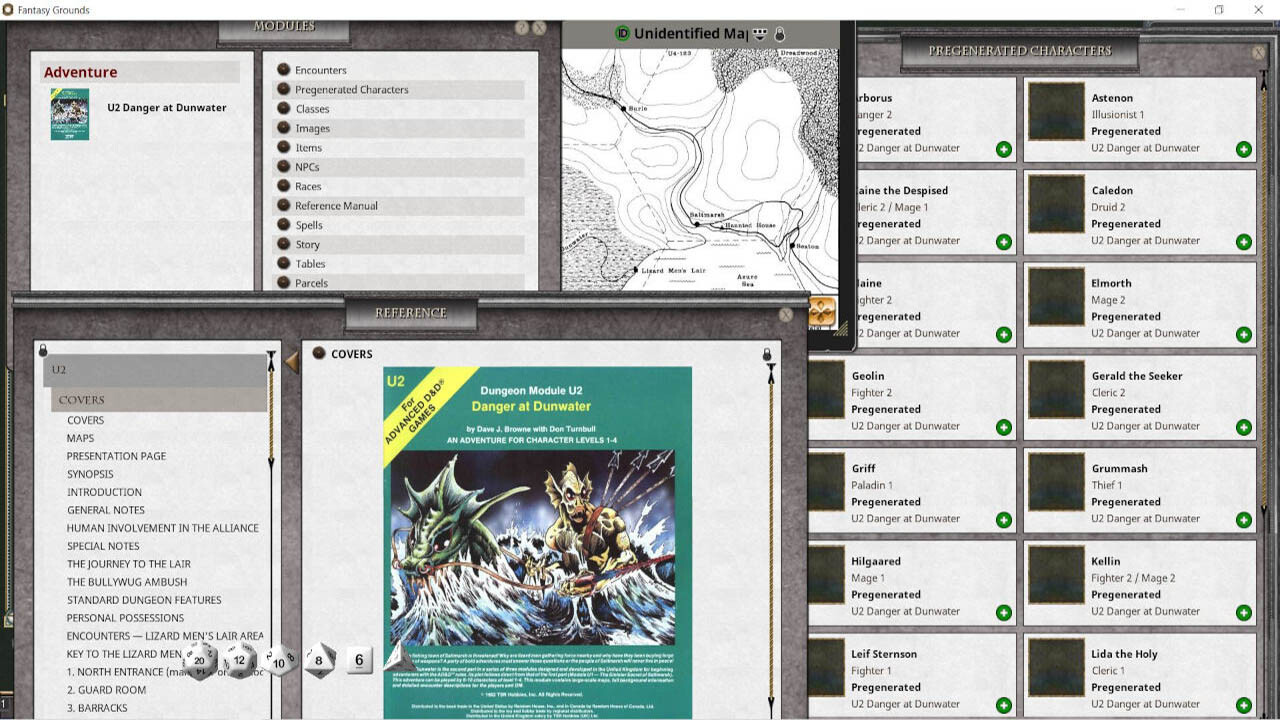Roll the d12 die
Viewport: 1280px width, 720px height.
pyautogui.click(x=238, y=659)
